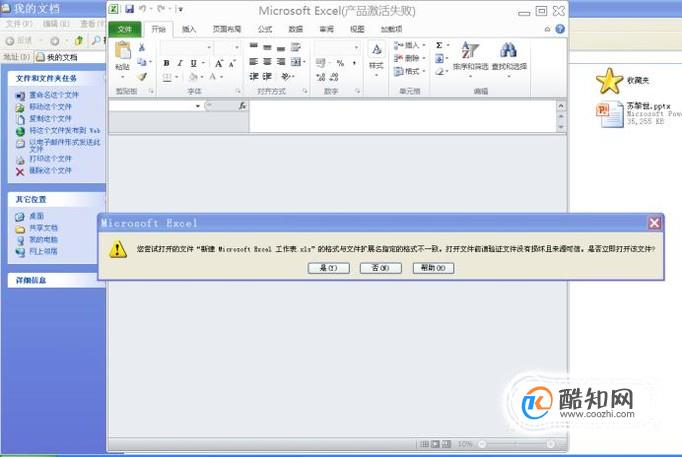
Task: Toggle Top Align in the alignment group
Action: pos(254,46)
